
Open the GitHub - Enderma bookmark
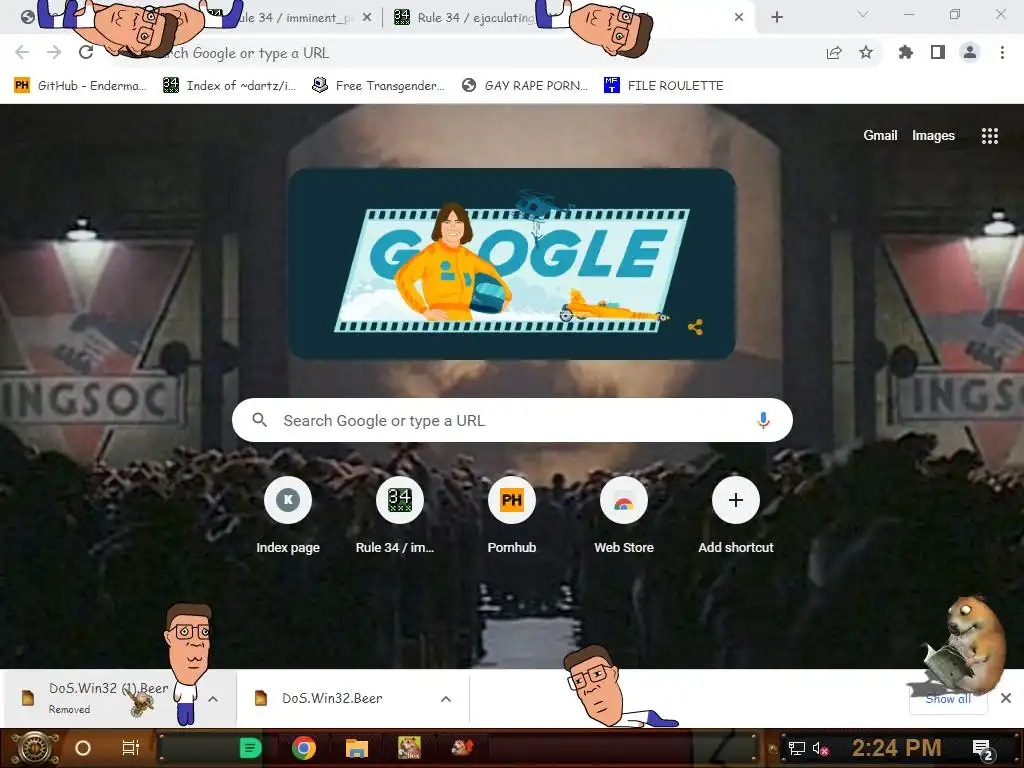pyautogui.click(x=80, y=86)
